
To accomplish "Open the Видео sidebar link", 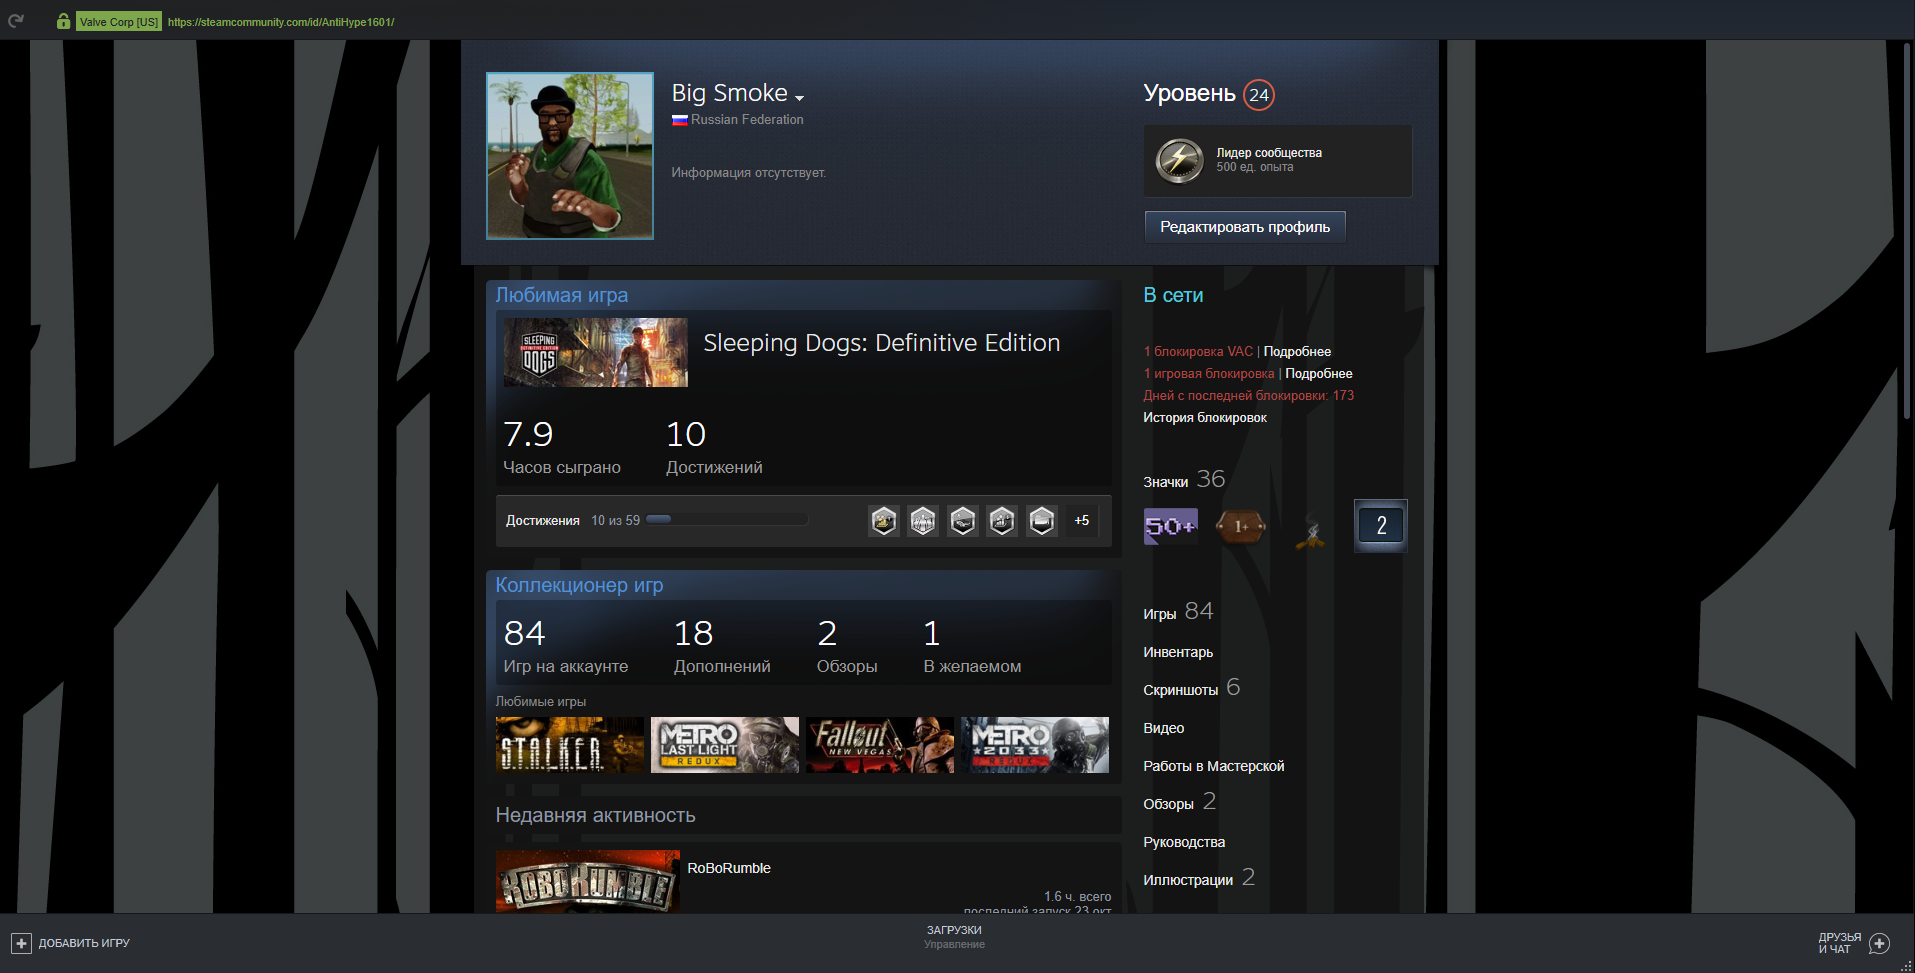I will click(x=1164, y=728).
